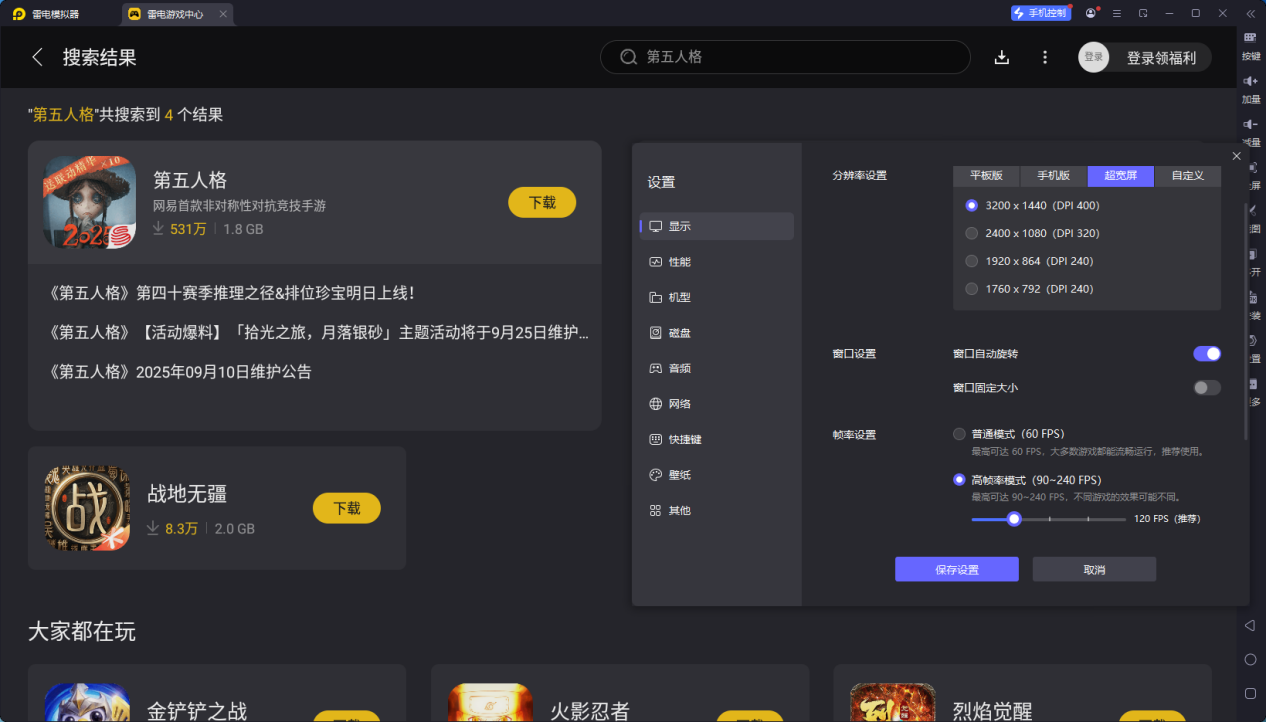Click the download manager icon near search bar
This screenshot has width=1266, height=722.
(x=1001, y=57)
